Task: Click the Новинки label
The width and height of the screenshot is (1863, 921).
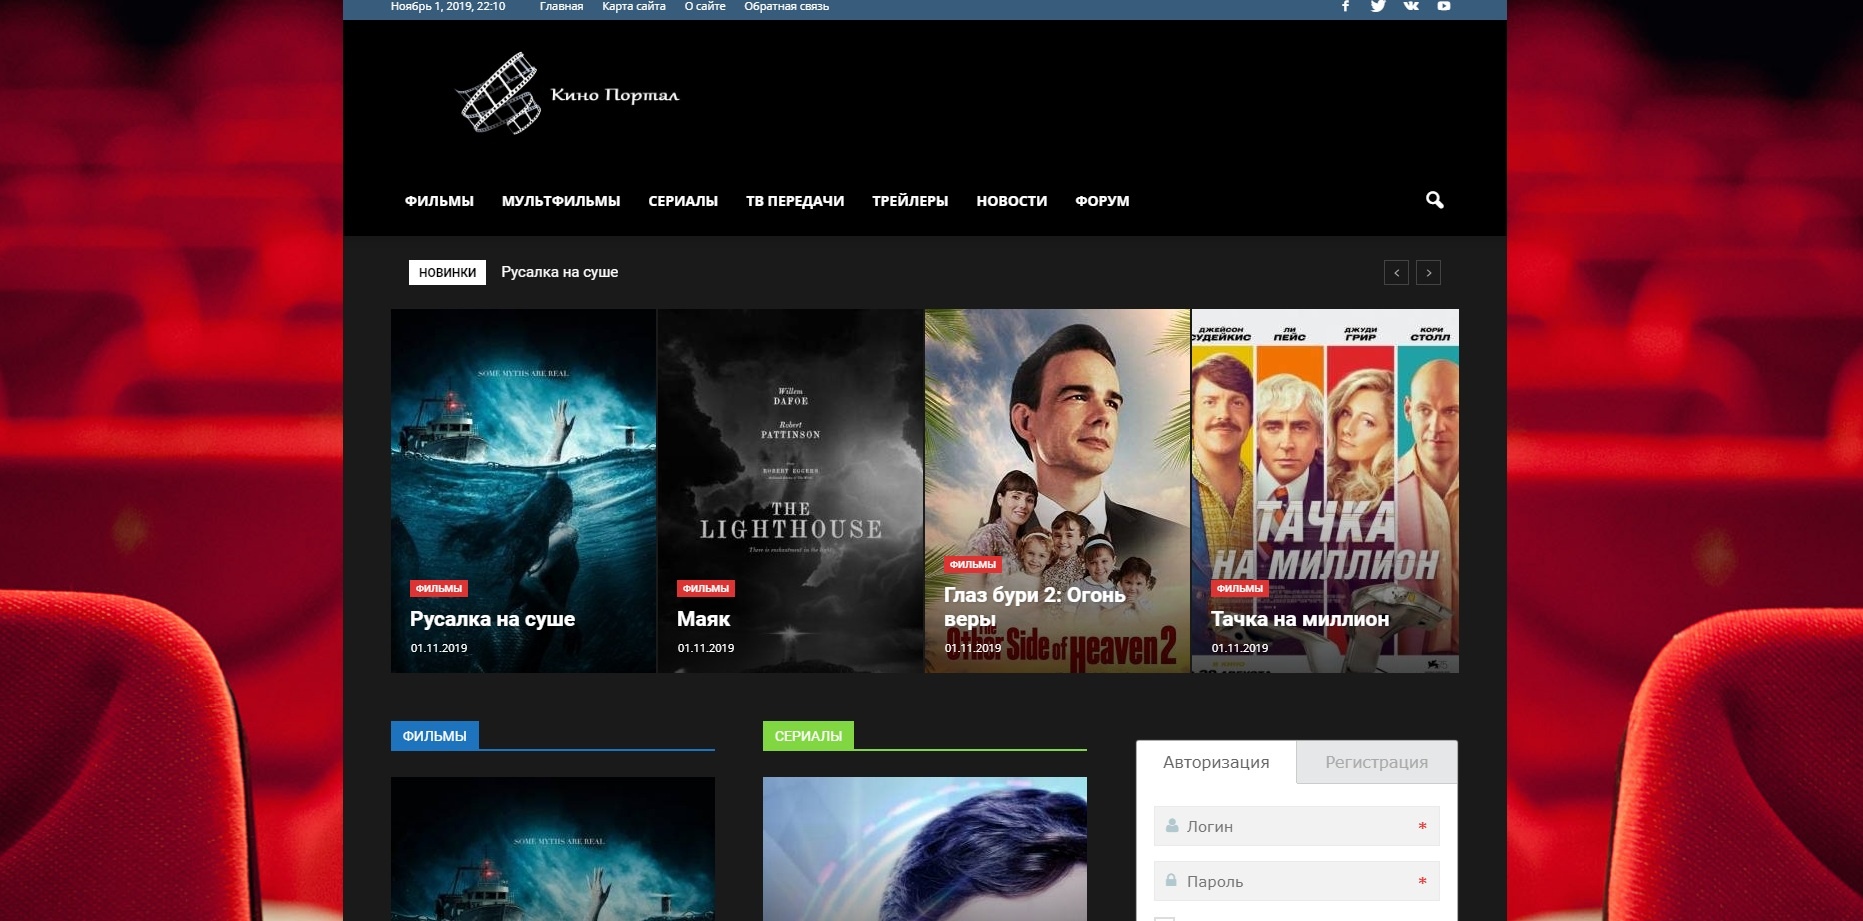Action: pos(447,272)
